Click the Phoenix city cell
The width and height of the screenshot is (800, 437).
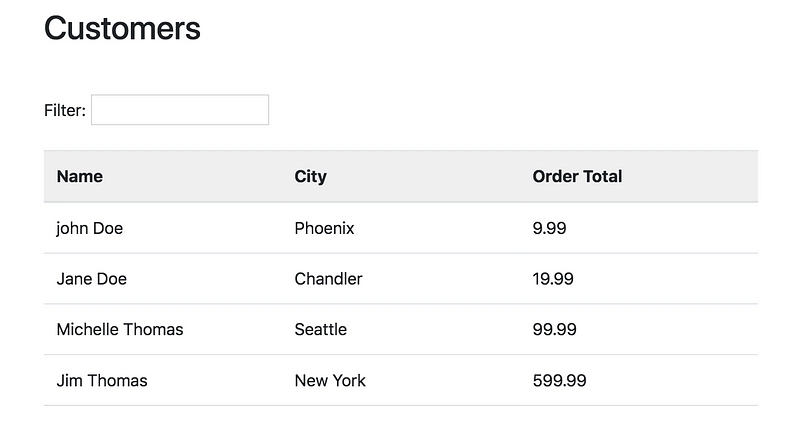coord(324,228)
